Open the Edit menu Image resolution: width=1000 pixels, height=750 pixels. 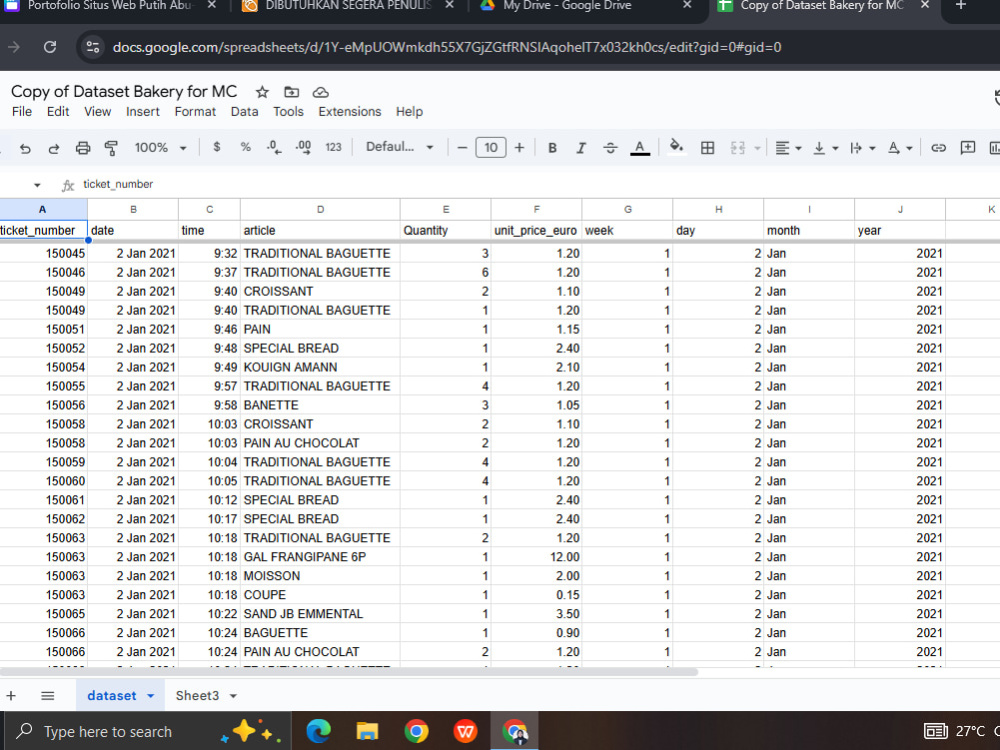click(x=58, y=112)
